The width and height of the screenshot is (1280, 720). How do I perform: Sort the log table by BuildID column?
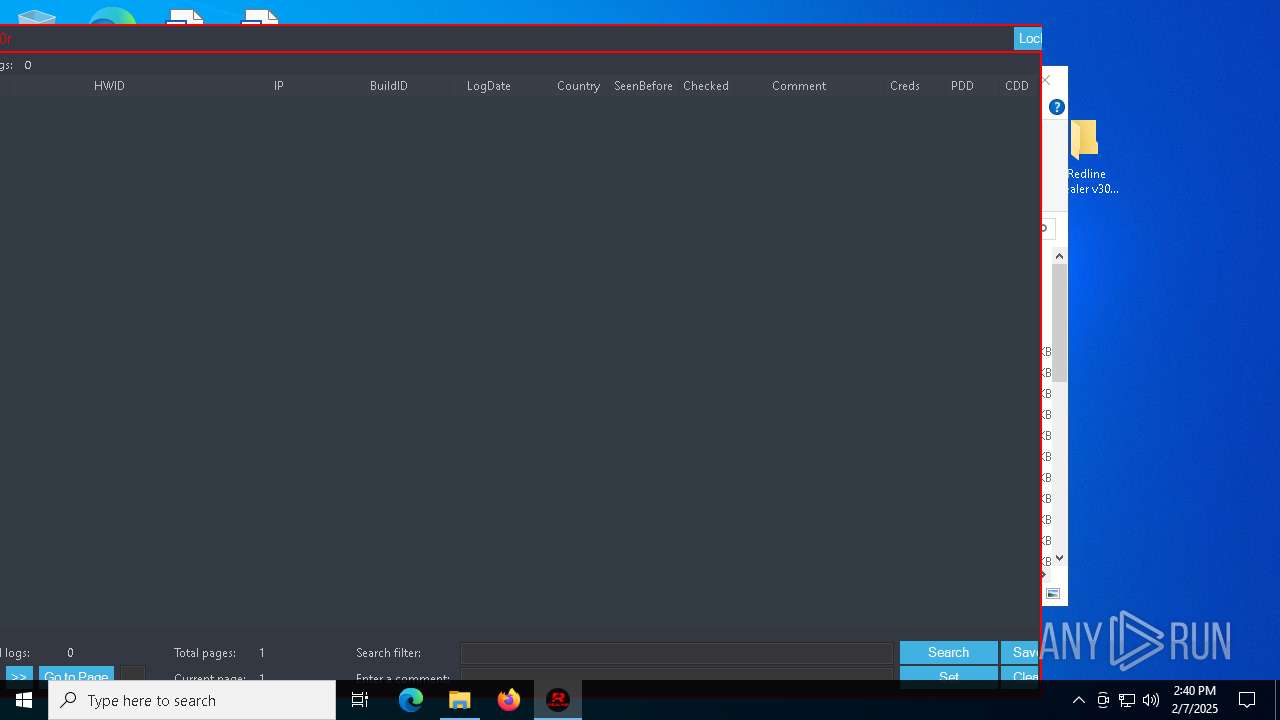(x=389, y=86)
